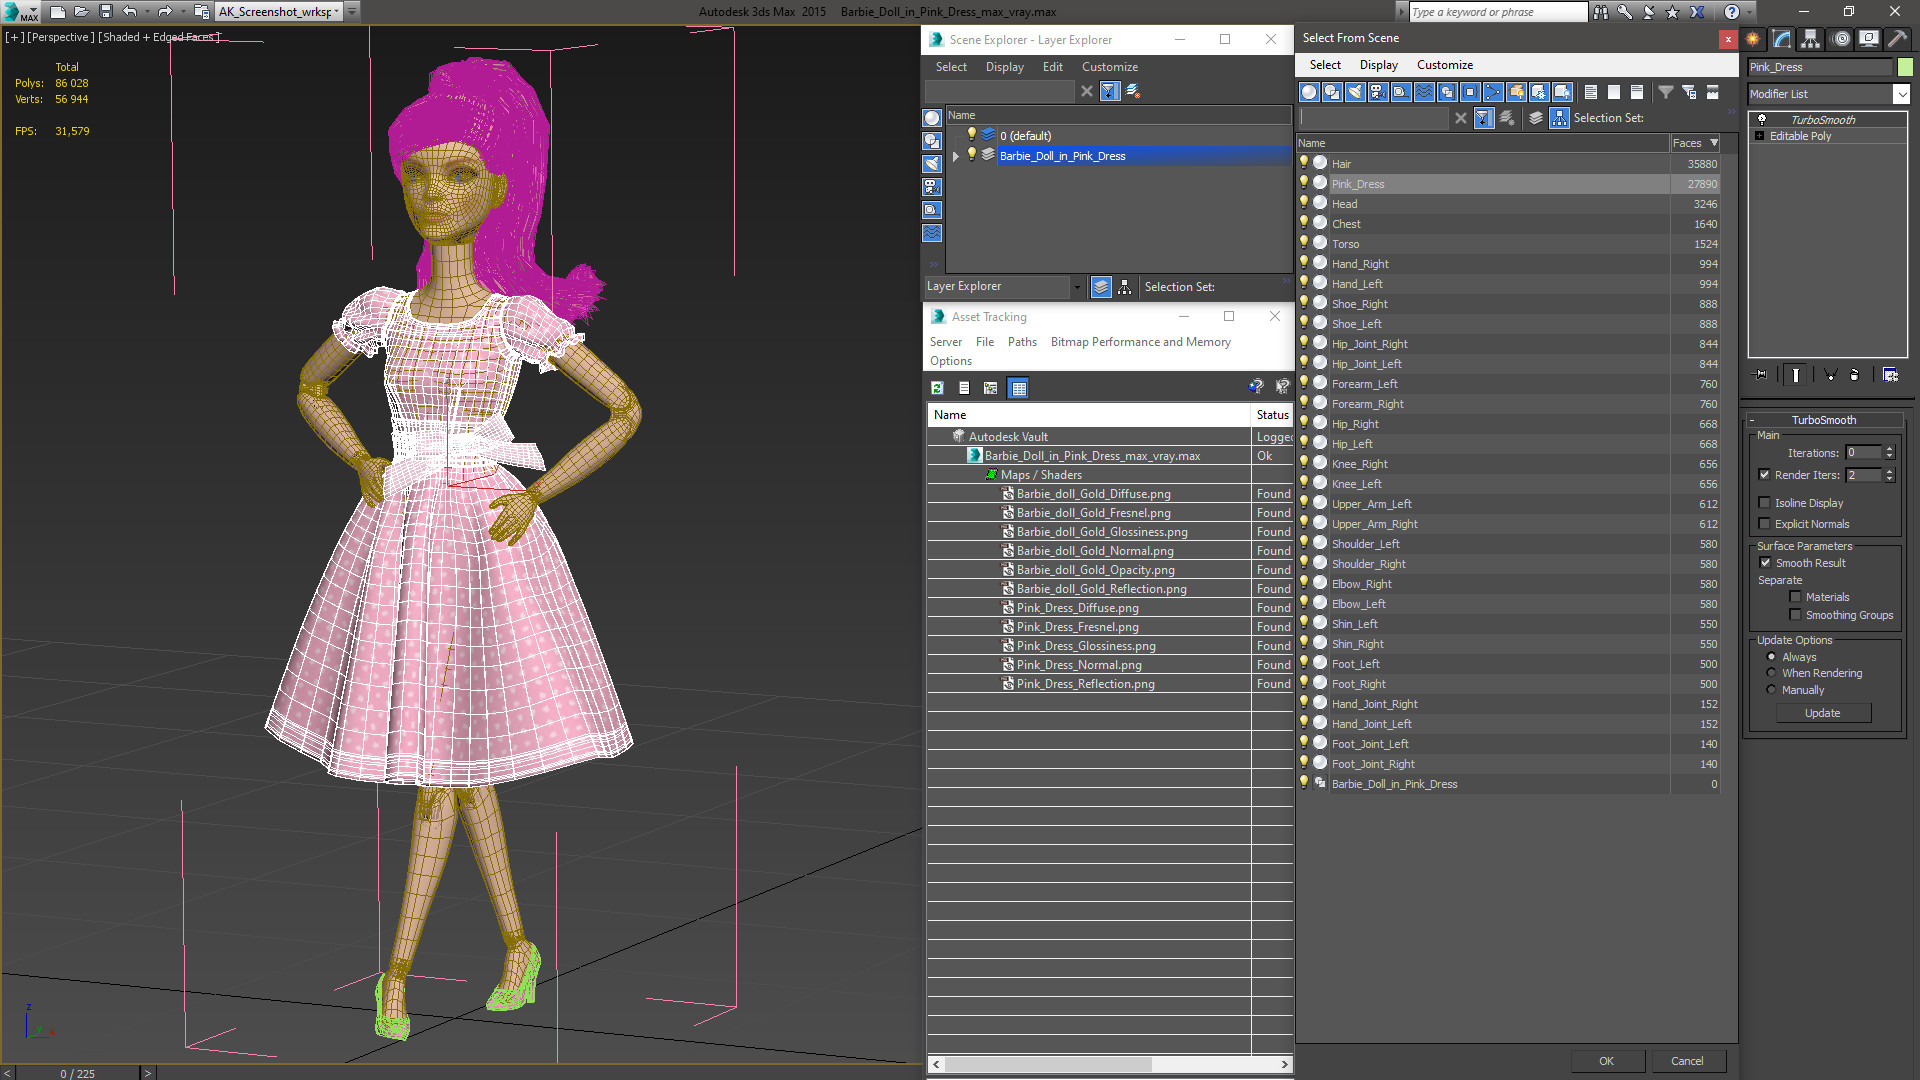
Task: Toggle Cameras filter in Scene Explorer sidebar
Action: [x=932, y=187]
